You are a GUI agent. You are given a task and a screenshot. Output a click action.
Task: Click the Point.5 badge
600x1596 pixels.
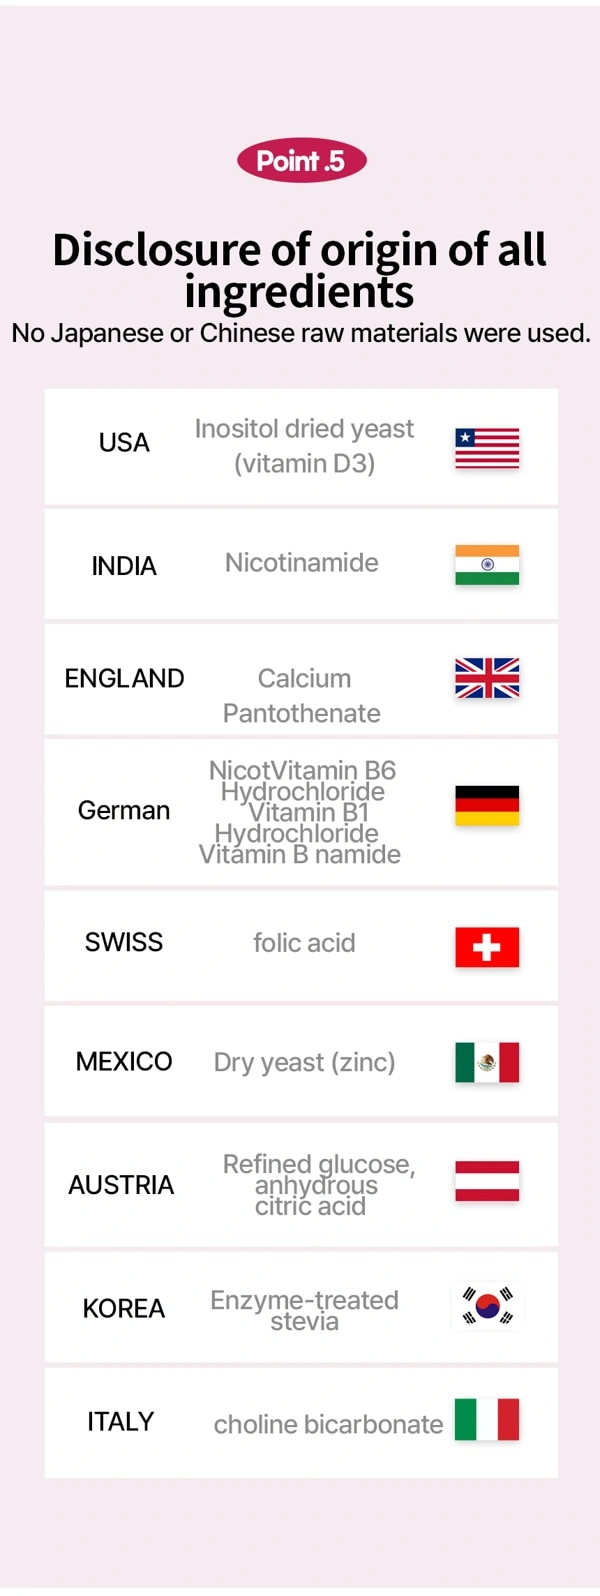click(301, 160)
